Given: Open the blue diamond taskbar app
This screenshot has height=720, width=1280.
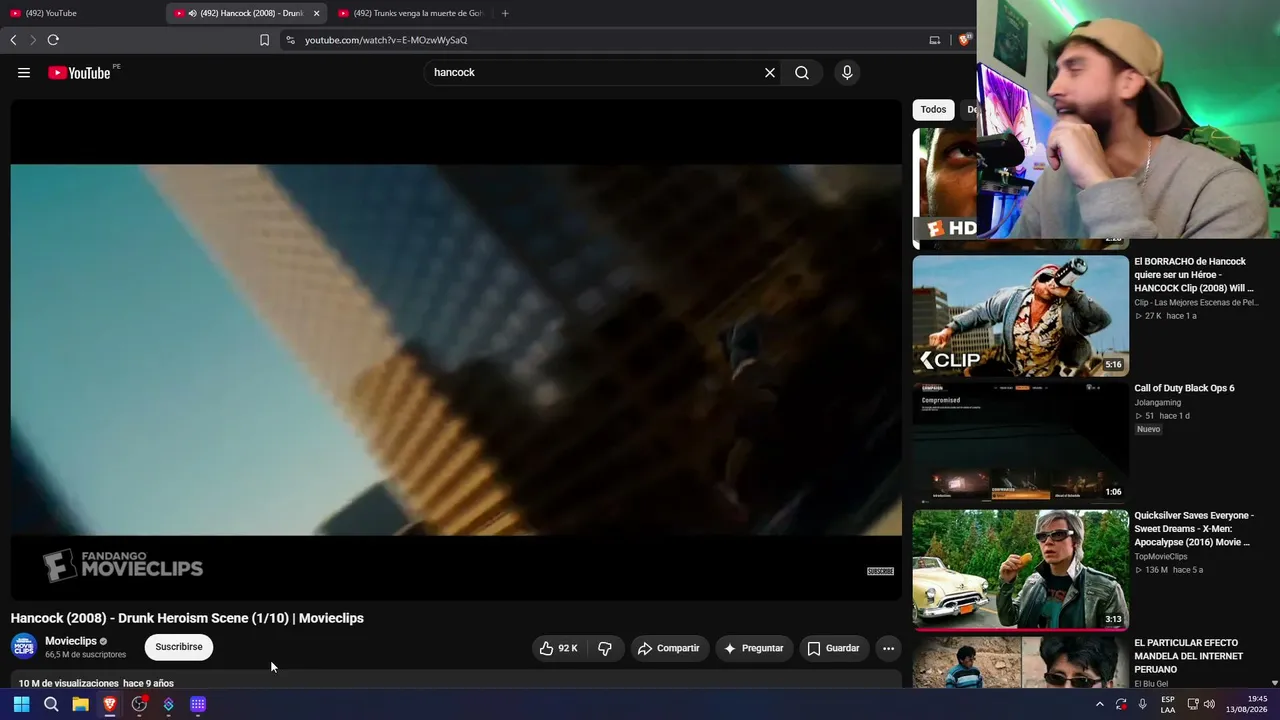Looking at the screenshot, I should tap(168, 704).
